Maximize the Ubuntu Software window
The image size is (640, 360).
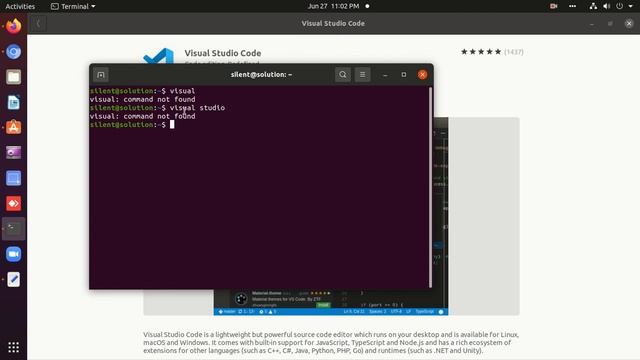[610, 24]
